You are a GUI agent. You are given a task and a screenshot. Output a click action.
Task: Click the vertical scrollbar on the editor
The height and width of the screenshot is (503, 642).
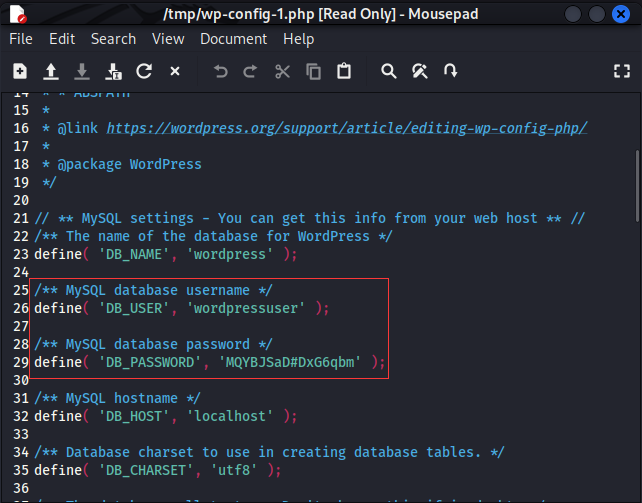click(637, 186)
